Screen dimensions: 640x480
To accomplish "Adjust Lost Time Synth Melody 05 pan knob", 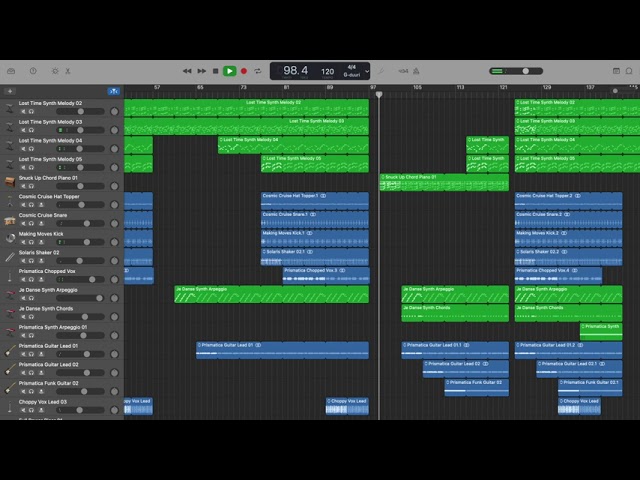I will (114, 167).
